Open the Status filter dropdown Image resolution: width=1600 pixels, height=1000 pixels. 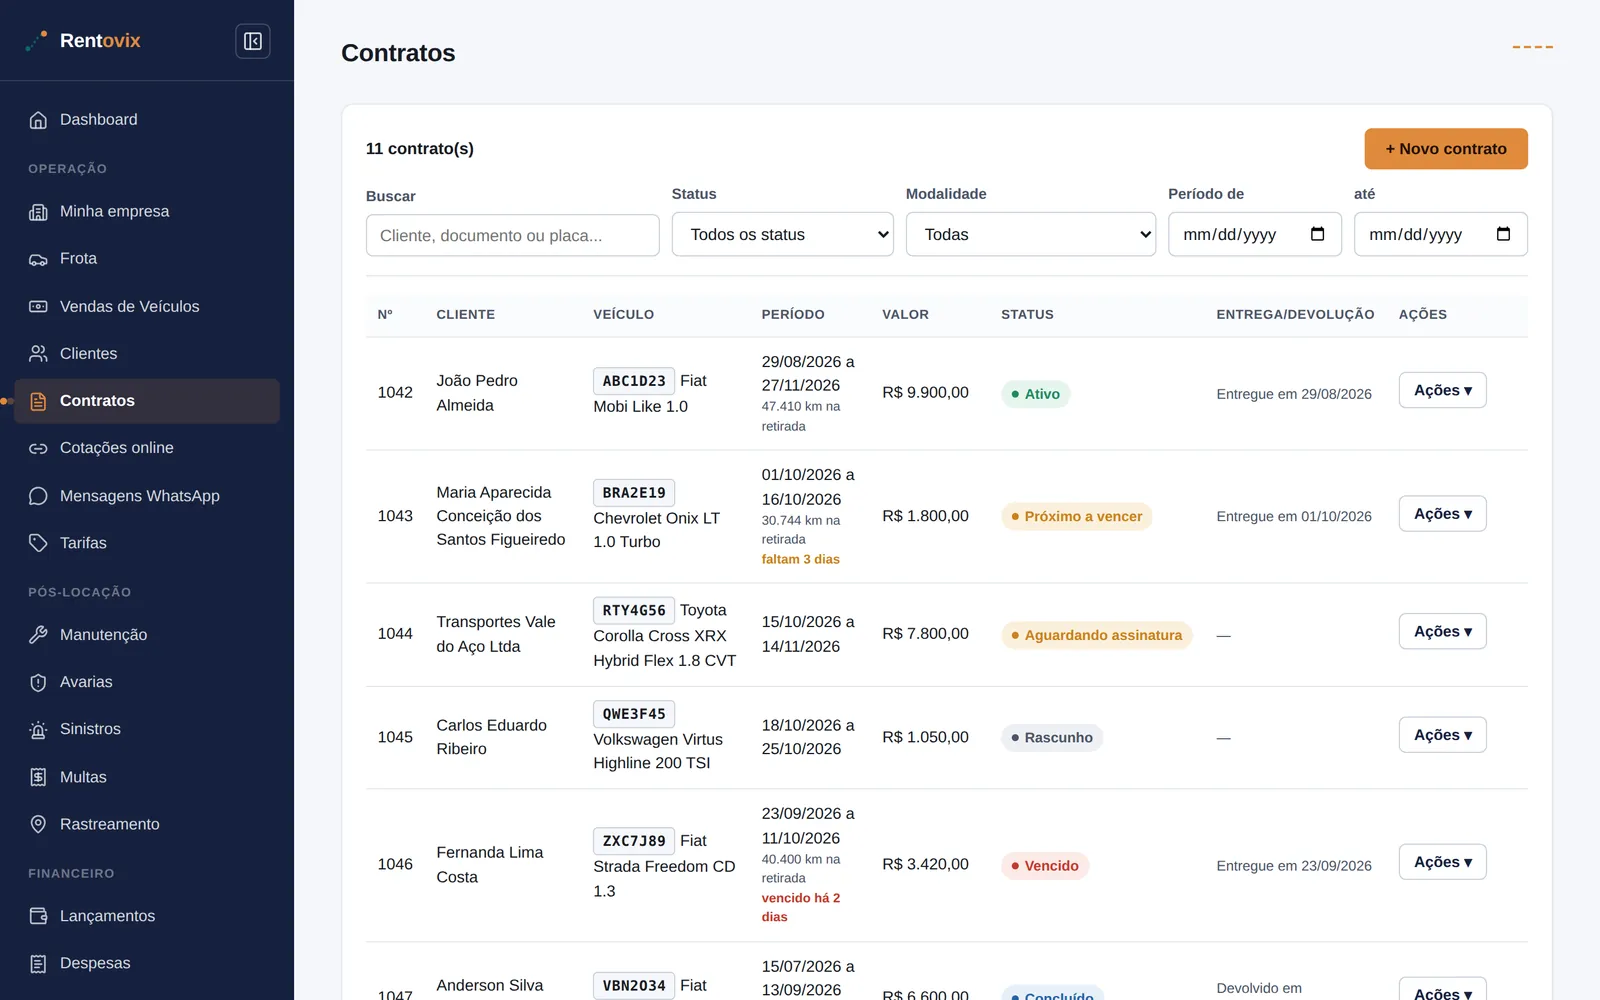click(782, 234)
